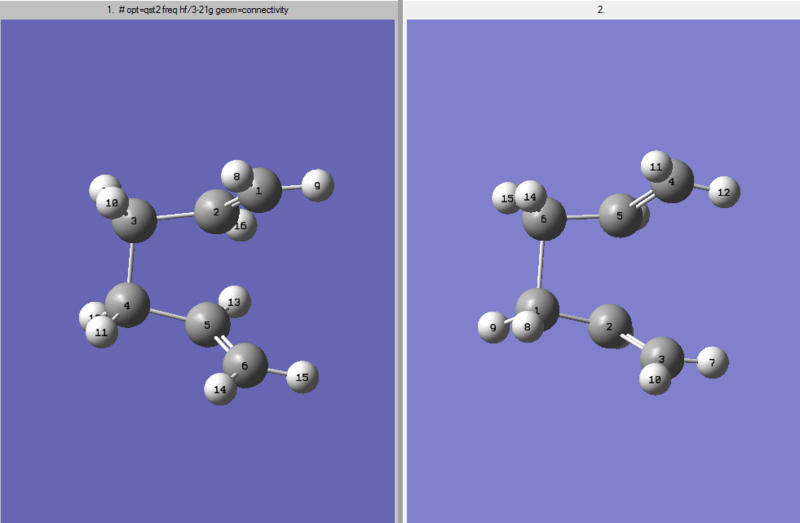Image resolution: width=800 pixels, height=523 pixels.
Task: Click the C6–C5 bond in view 2
Action: point(582,217)
